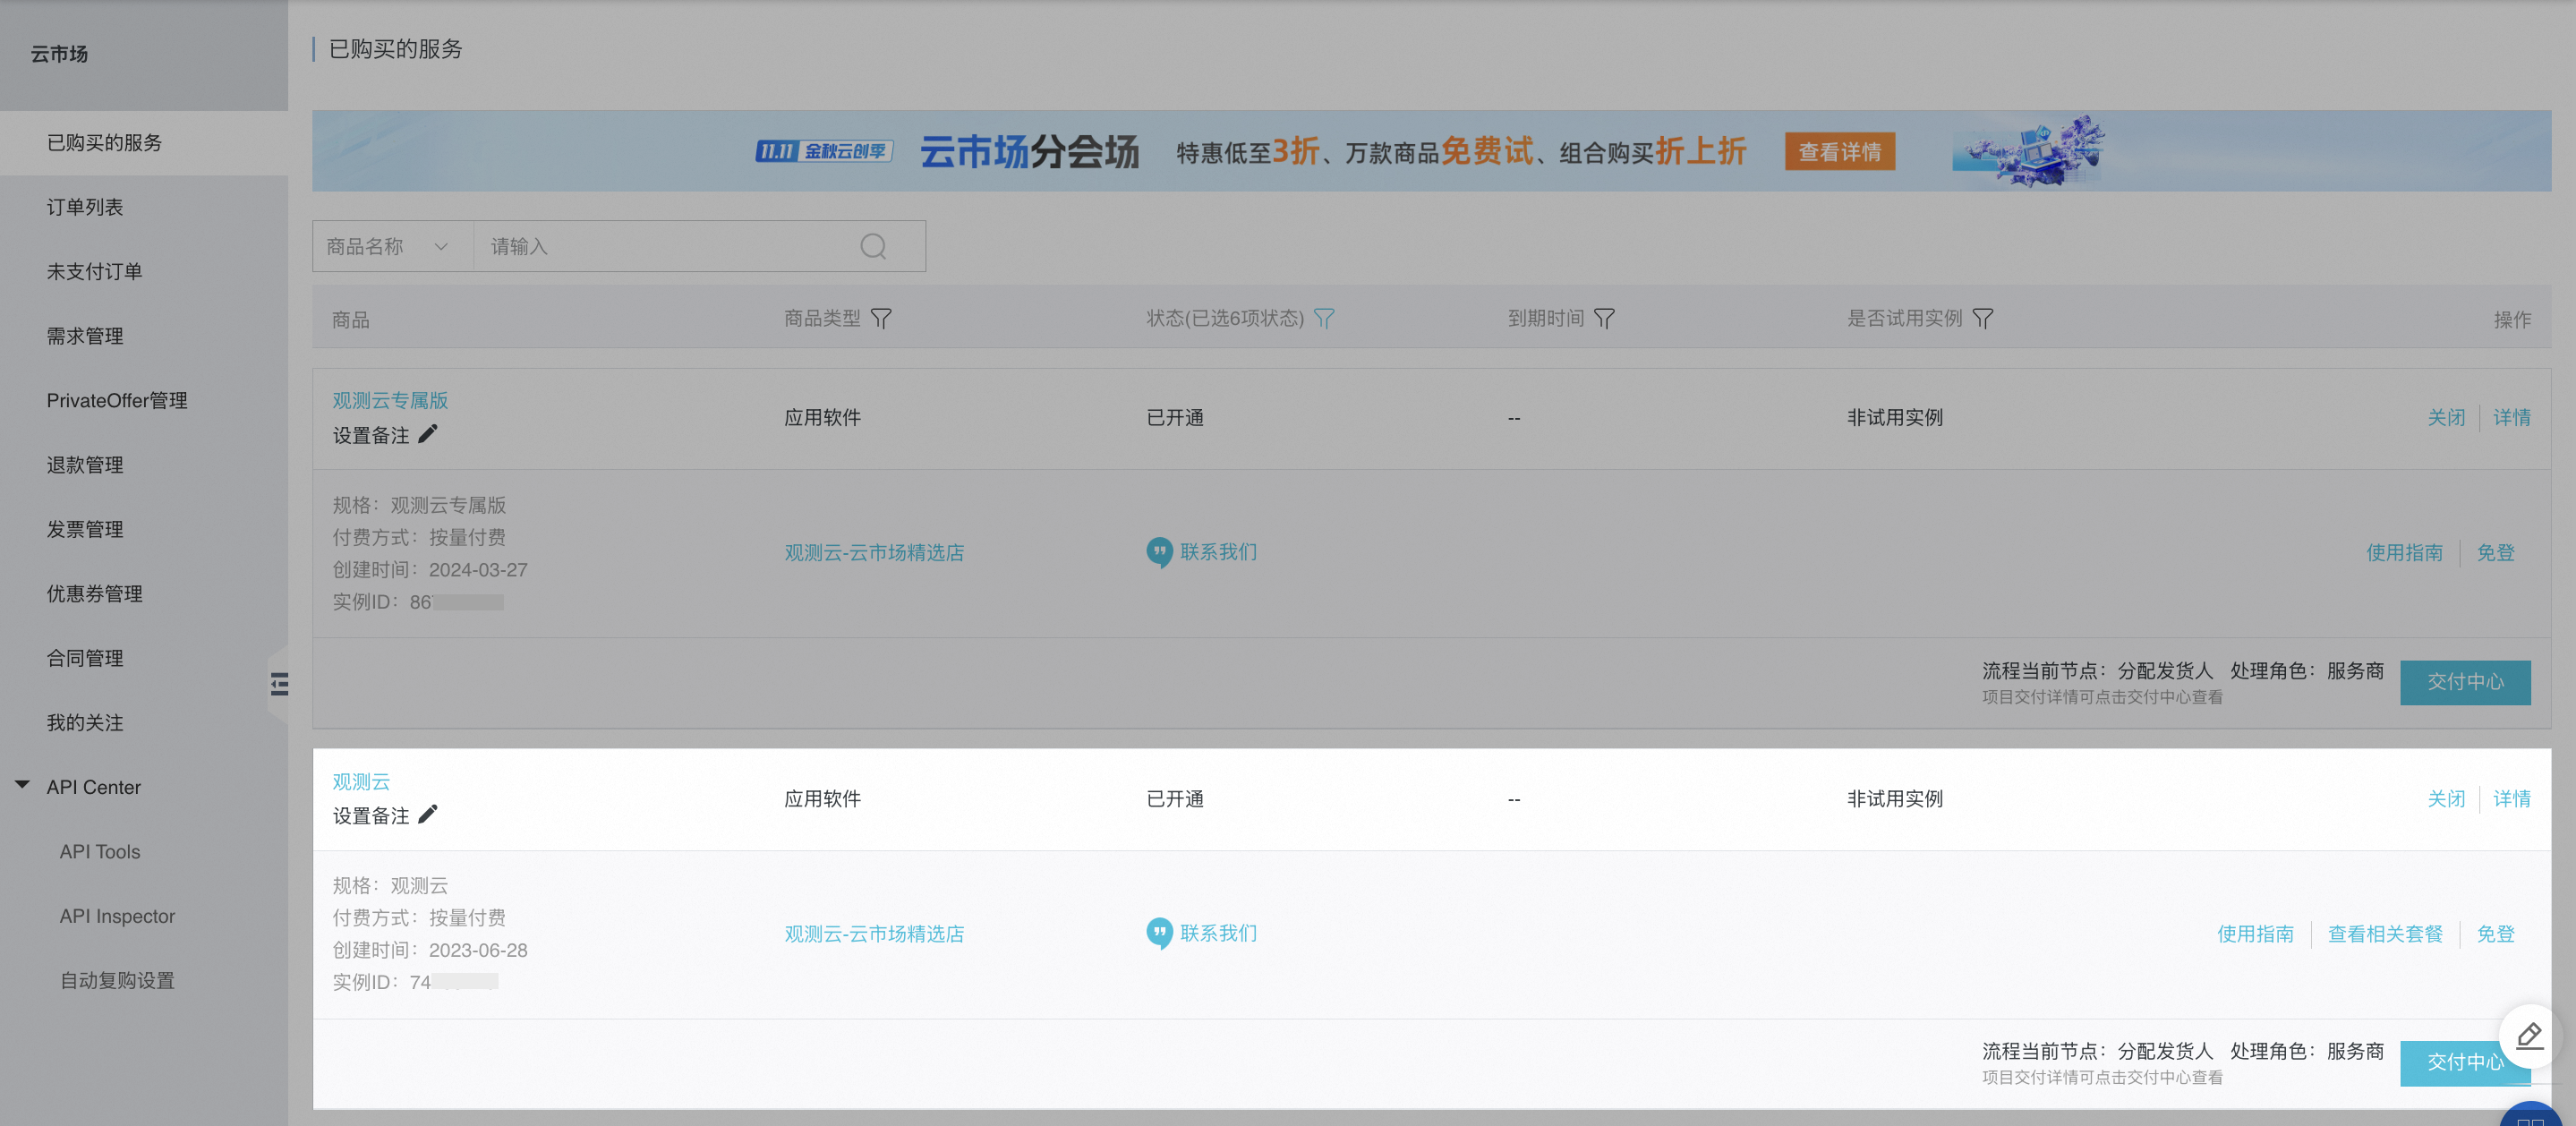Click 查看详情 button on promo banner
The image size is (2576, 1126).
1840,152
